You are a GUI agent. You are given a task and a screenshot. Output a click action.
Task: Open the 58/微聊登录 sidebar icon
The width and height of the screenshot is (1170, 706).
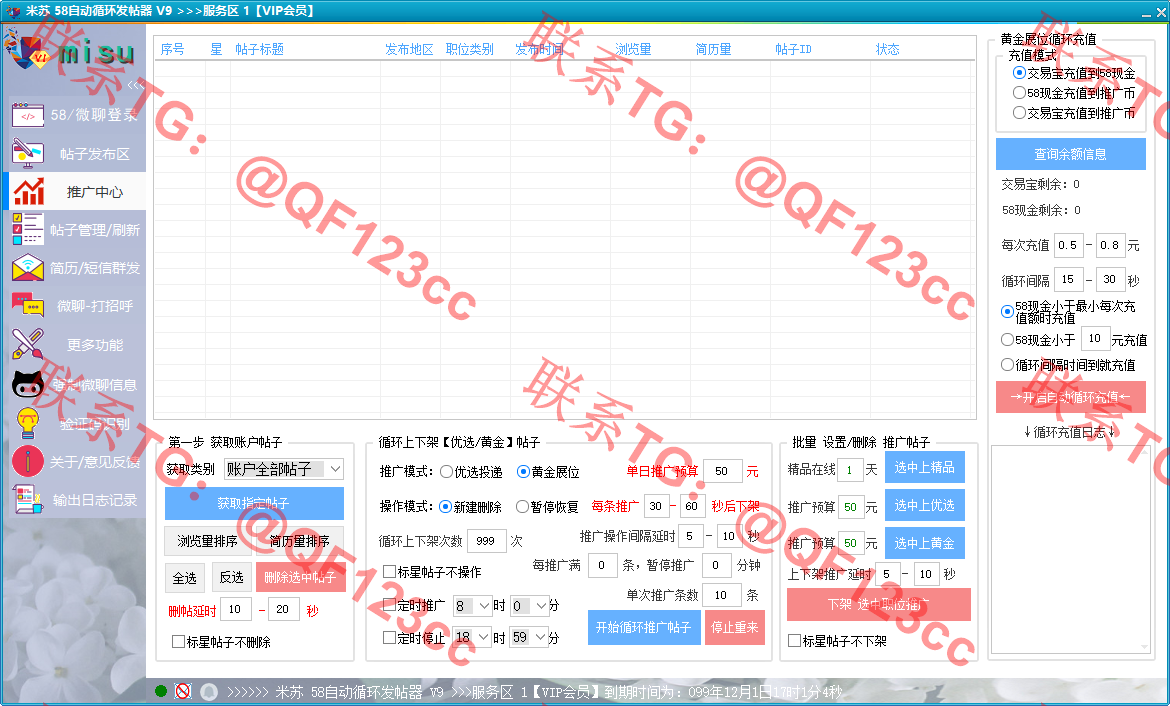pos(28,116)
